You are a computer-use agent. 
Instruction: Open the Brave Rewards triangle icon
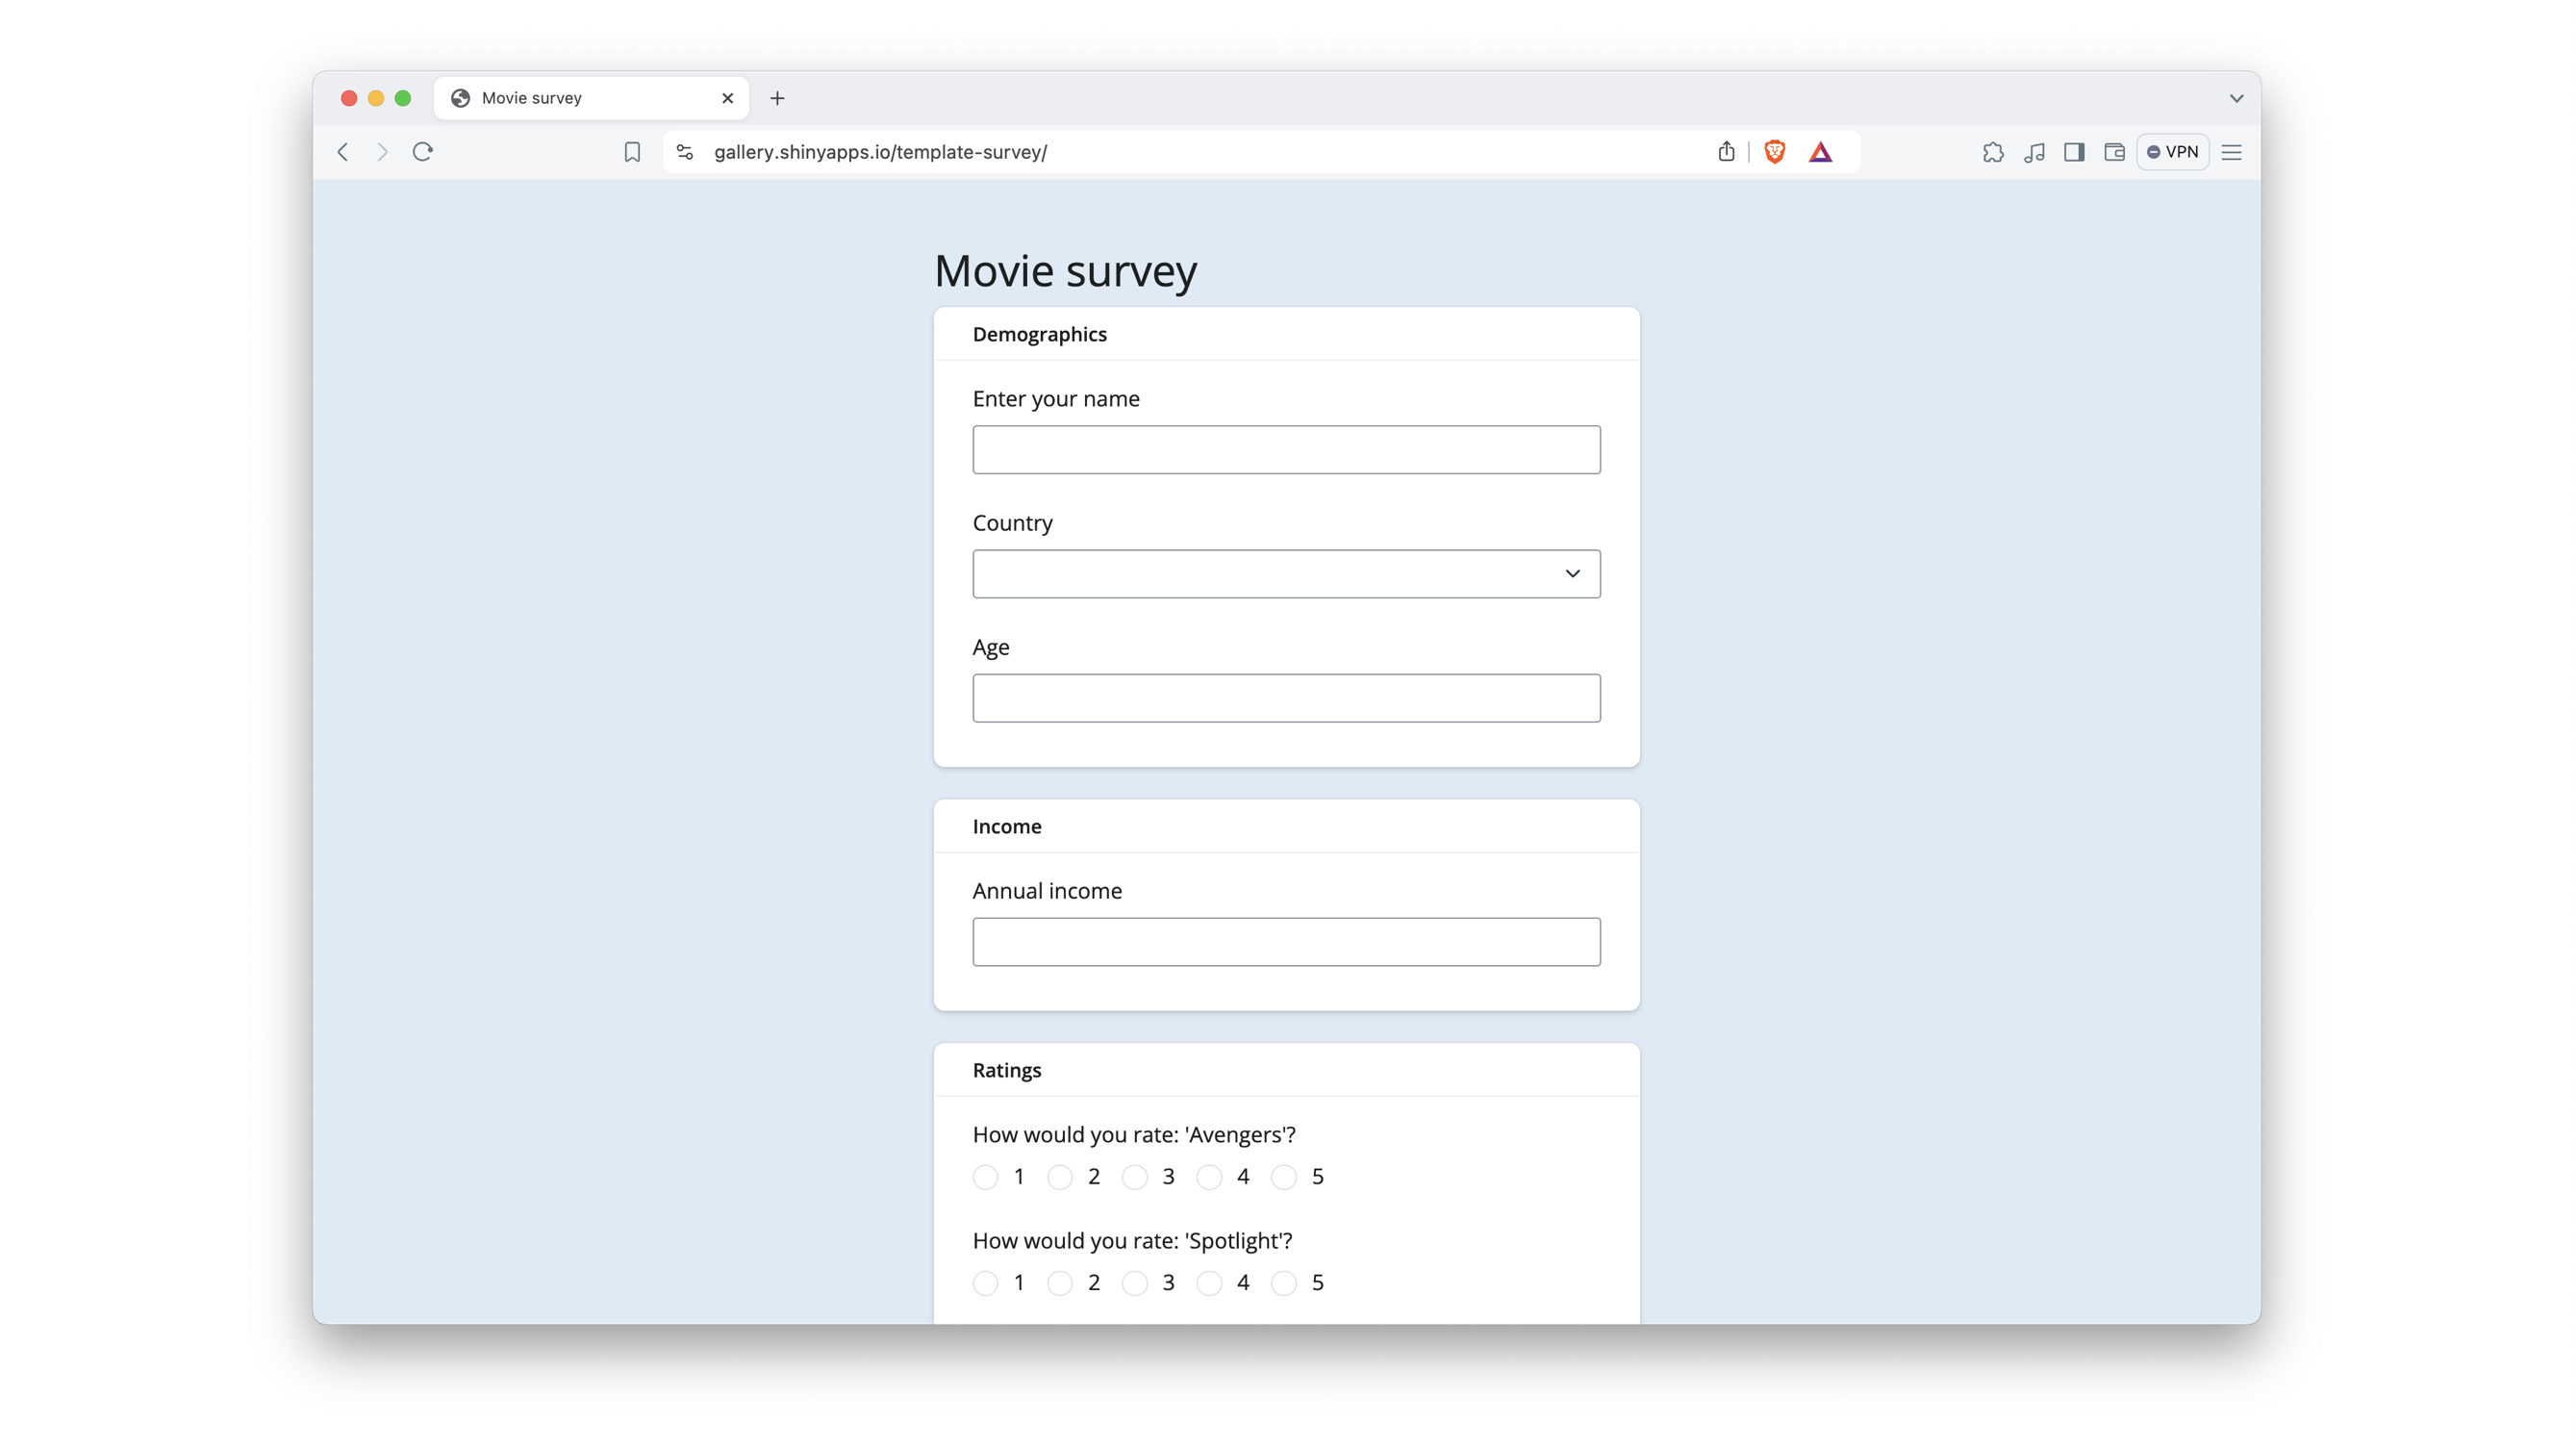tap(1820, 152)
